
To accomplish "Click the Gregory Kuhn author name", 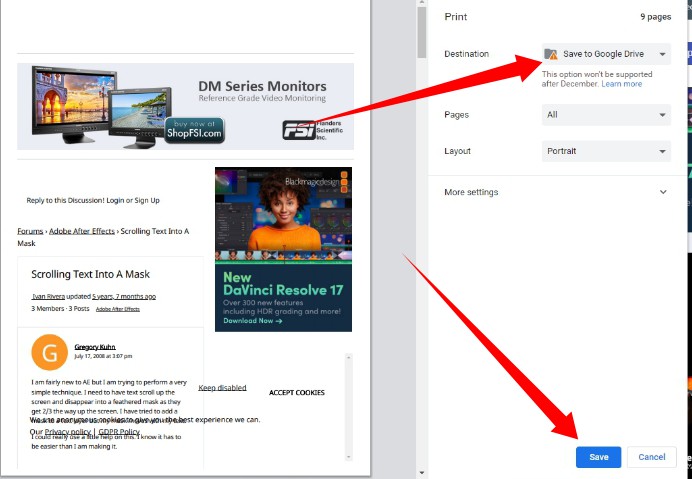I will coord(95,347).
